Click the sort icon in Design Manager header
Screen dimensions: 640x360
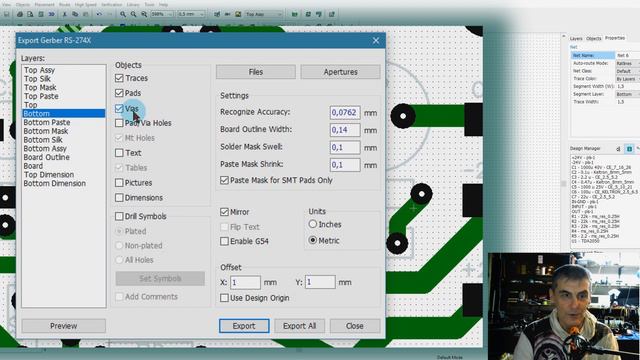tap(618, 149)
